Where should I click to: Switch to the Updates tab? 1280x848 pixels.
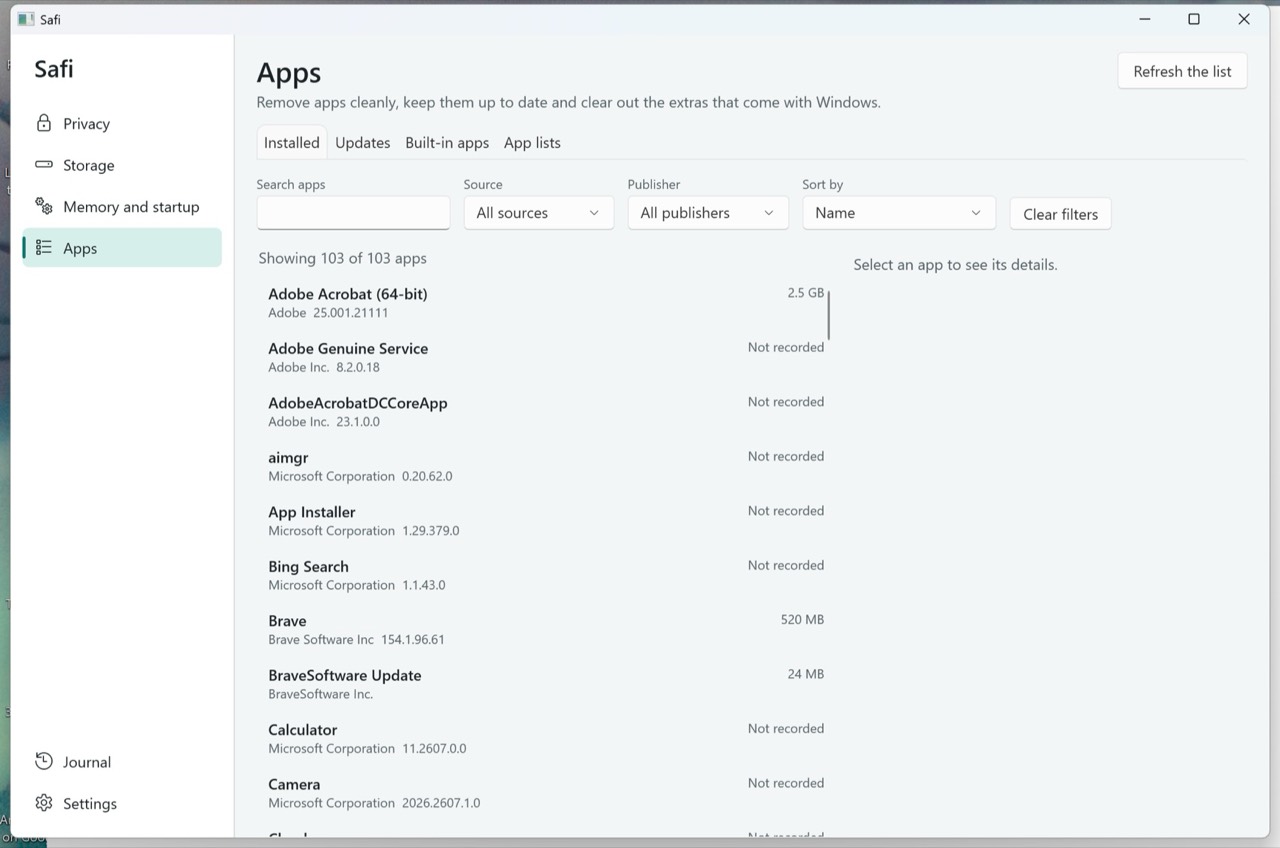pyautogui.click(x=363, y=143)
